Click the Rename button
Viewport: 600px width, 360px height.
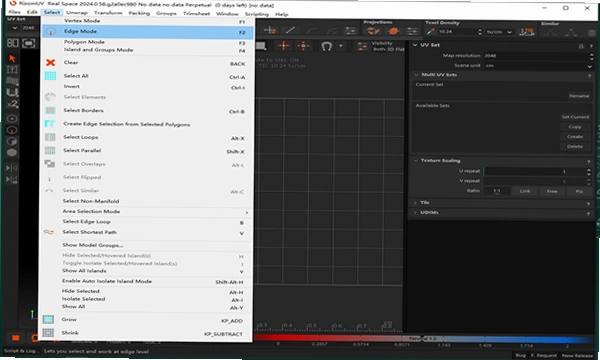(579, 96)
